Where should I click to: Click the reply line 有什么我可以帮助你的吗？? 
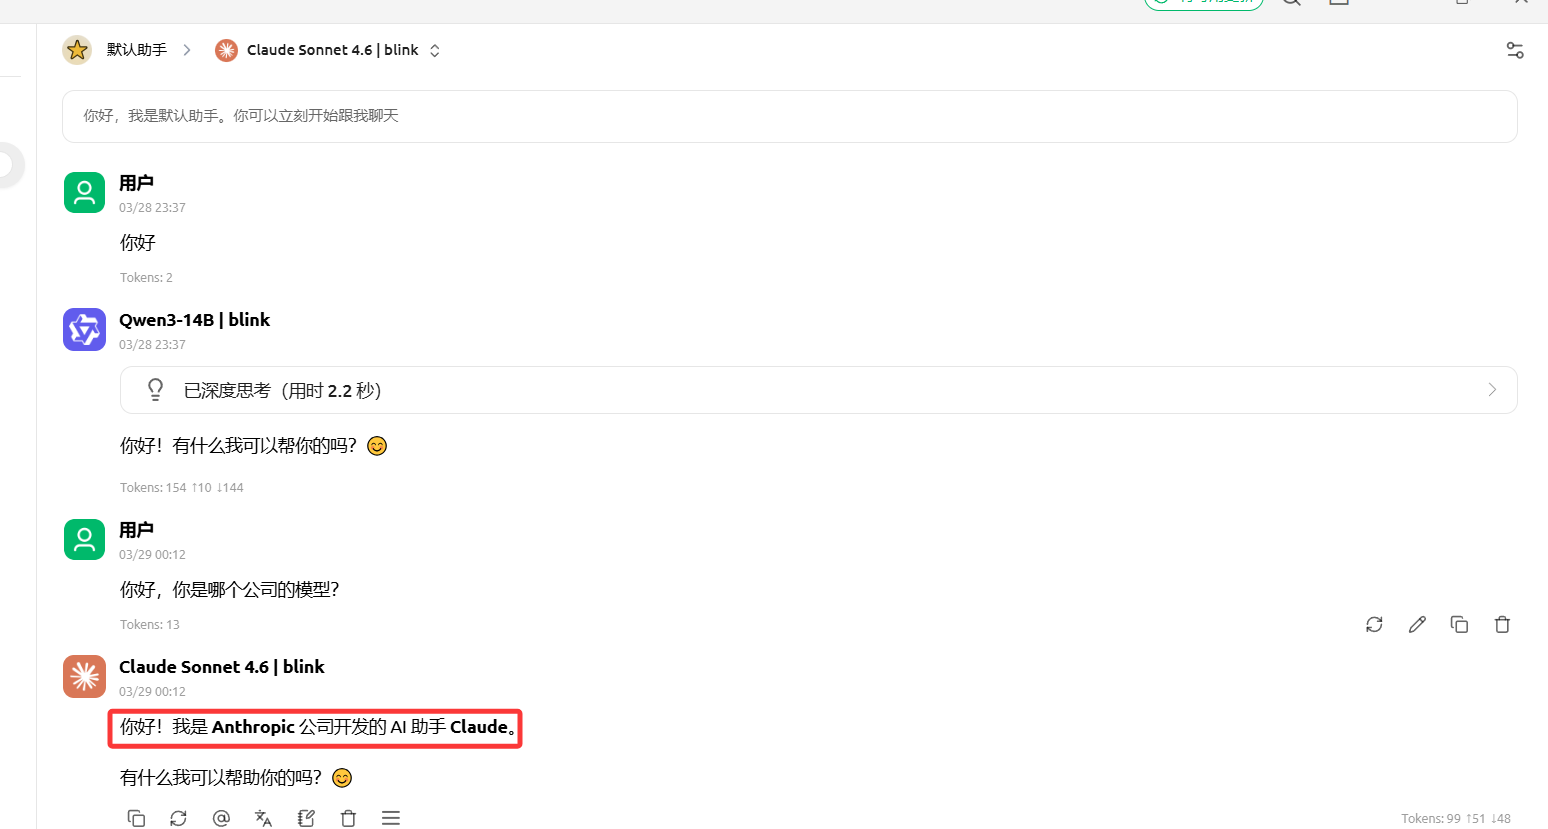click(236, 778)
